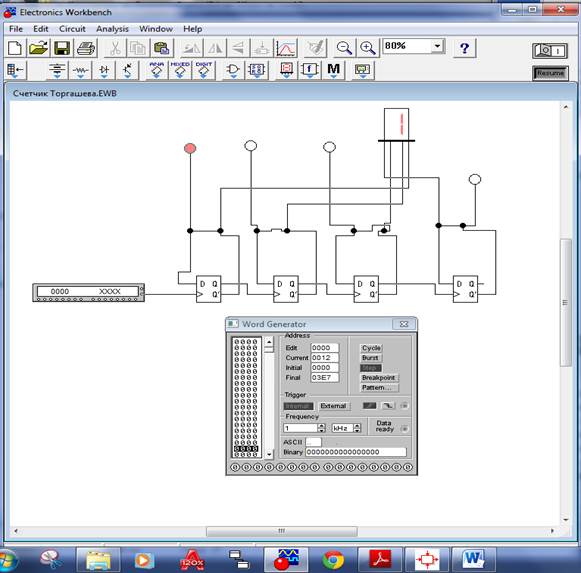Open the Circuit menu
This screenshot has width=581, height=573.
click(x=72, y=29)
